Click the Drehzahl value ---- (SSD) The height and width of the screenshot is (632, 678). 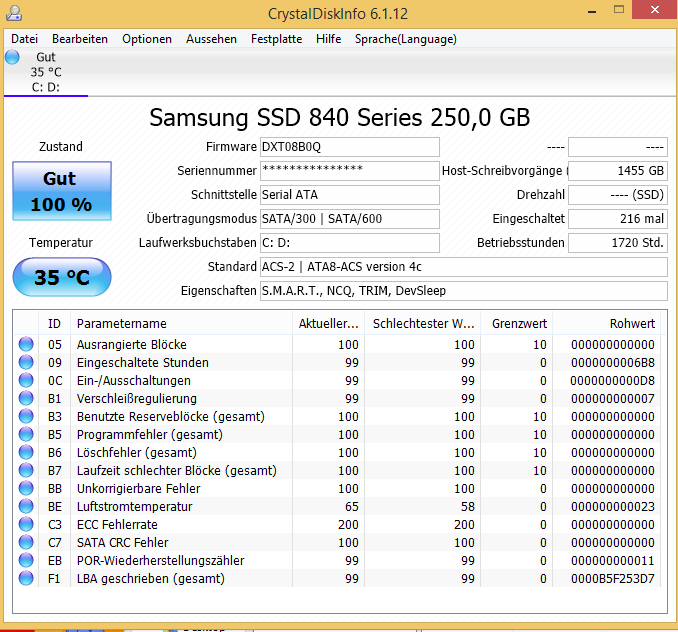click(618, 195)
